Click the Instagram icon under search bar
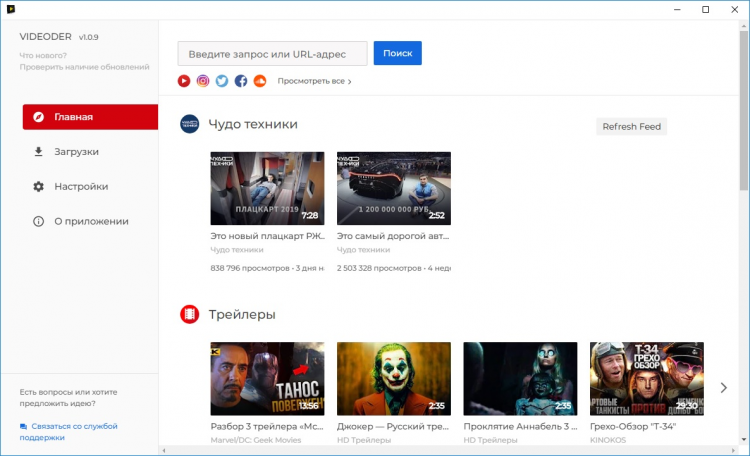The width and height of the screenshot is (750, 456). pyautogui.click(x=203, y=81)
